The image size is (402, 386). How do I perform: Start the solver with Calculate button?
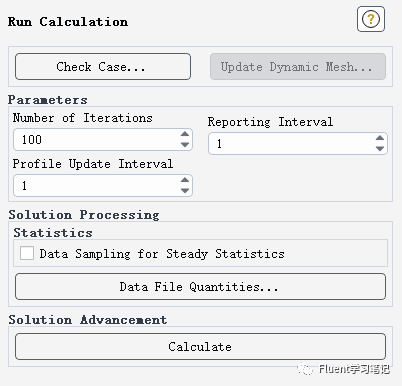coord(200,347)
